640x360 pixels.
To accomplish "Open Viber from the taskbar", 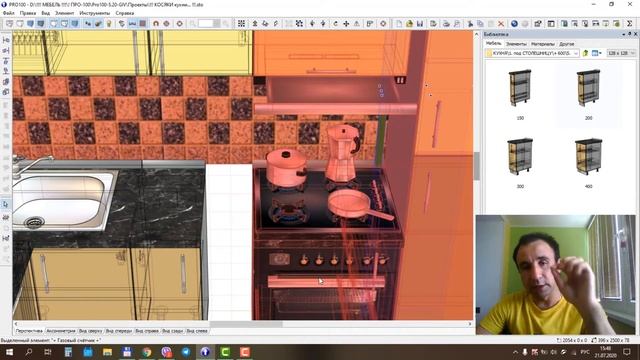I will (166, 352).
